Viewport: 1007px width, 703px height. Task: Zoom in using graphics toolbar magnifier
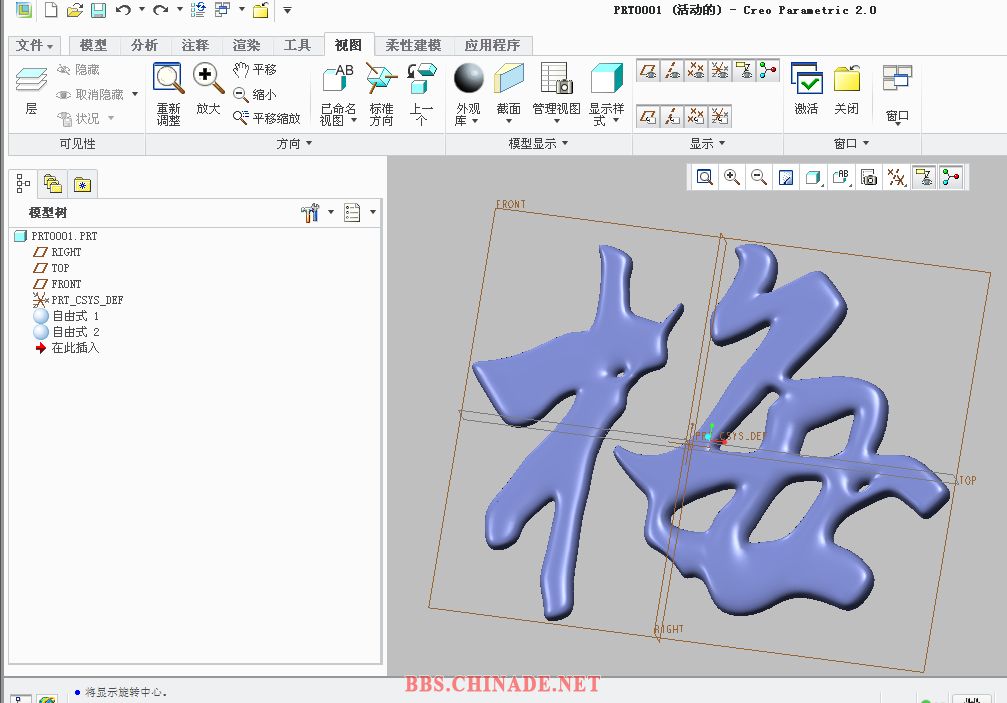[x=731, y=177]
